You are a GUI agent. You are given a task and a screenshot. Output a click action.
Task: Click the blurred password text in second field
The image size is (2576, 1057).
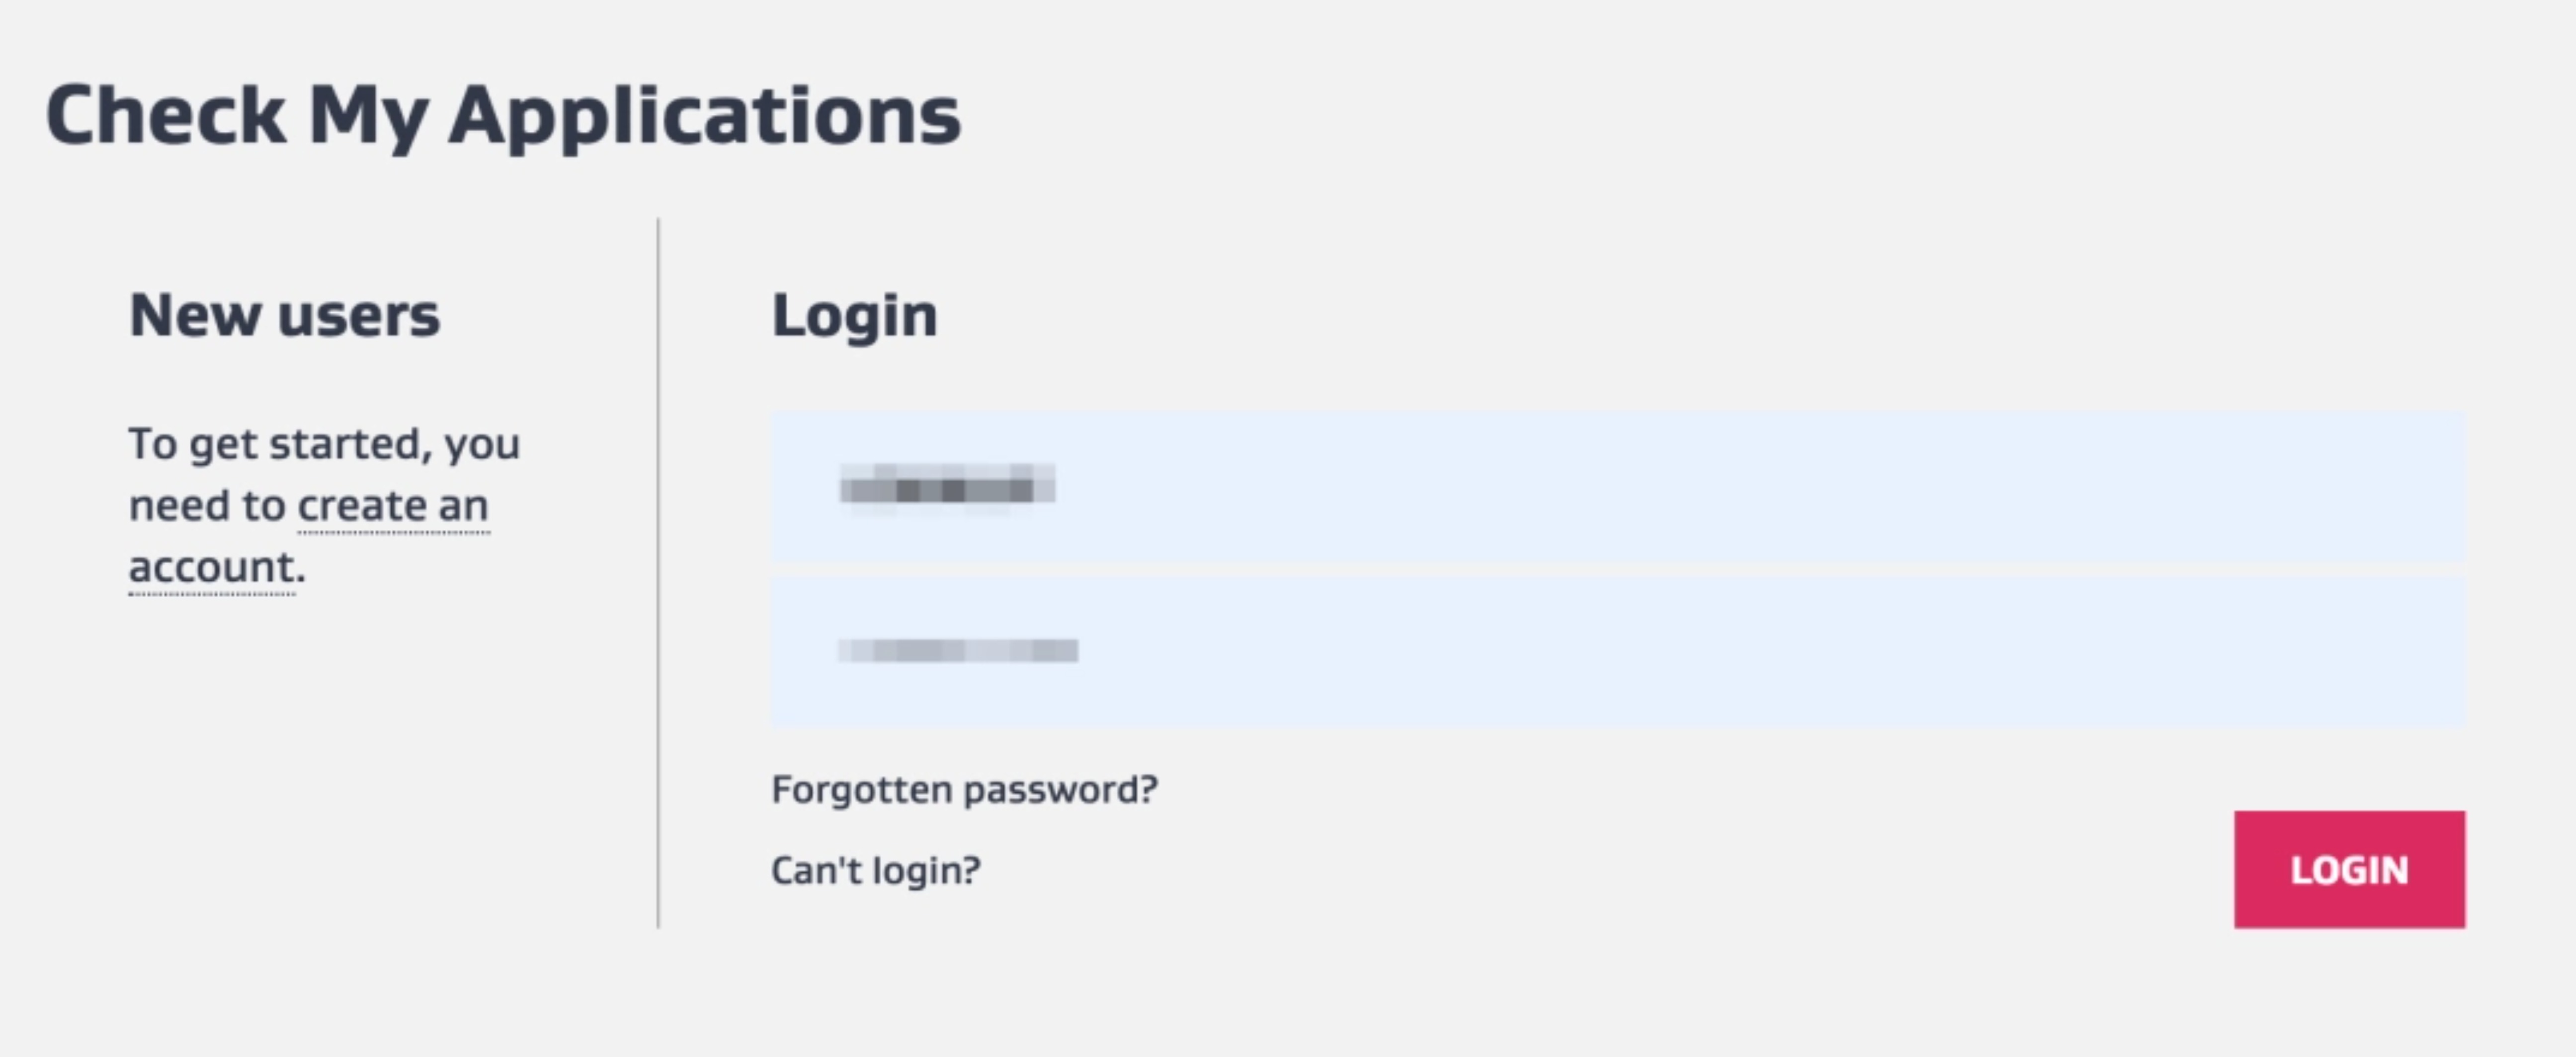(x=958, y=651)
